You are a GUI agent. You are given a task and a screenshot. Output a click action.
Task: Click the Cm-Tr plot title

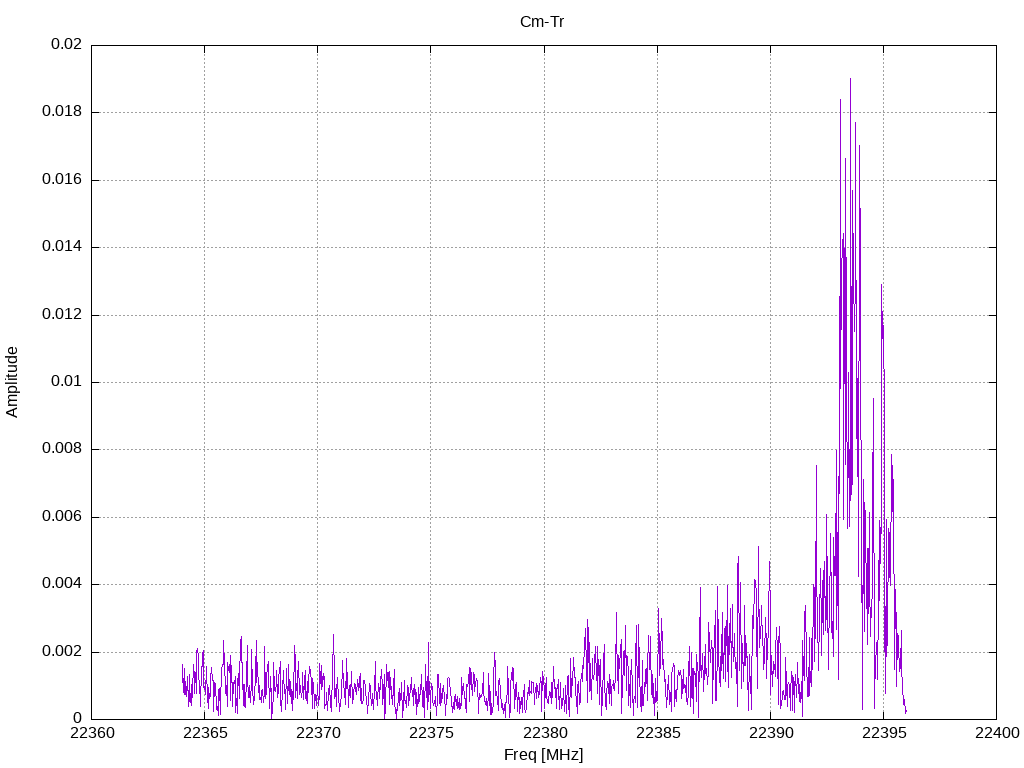coord(542,22)
